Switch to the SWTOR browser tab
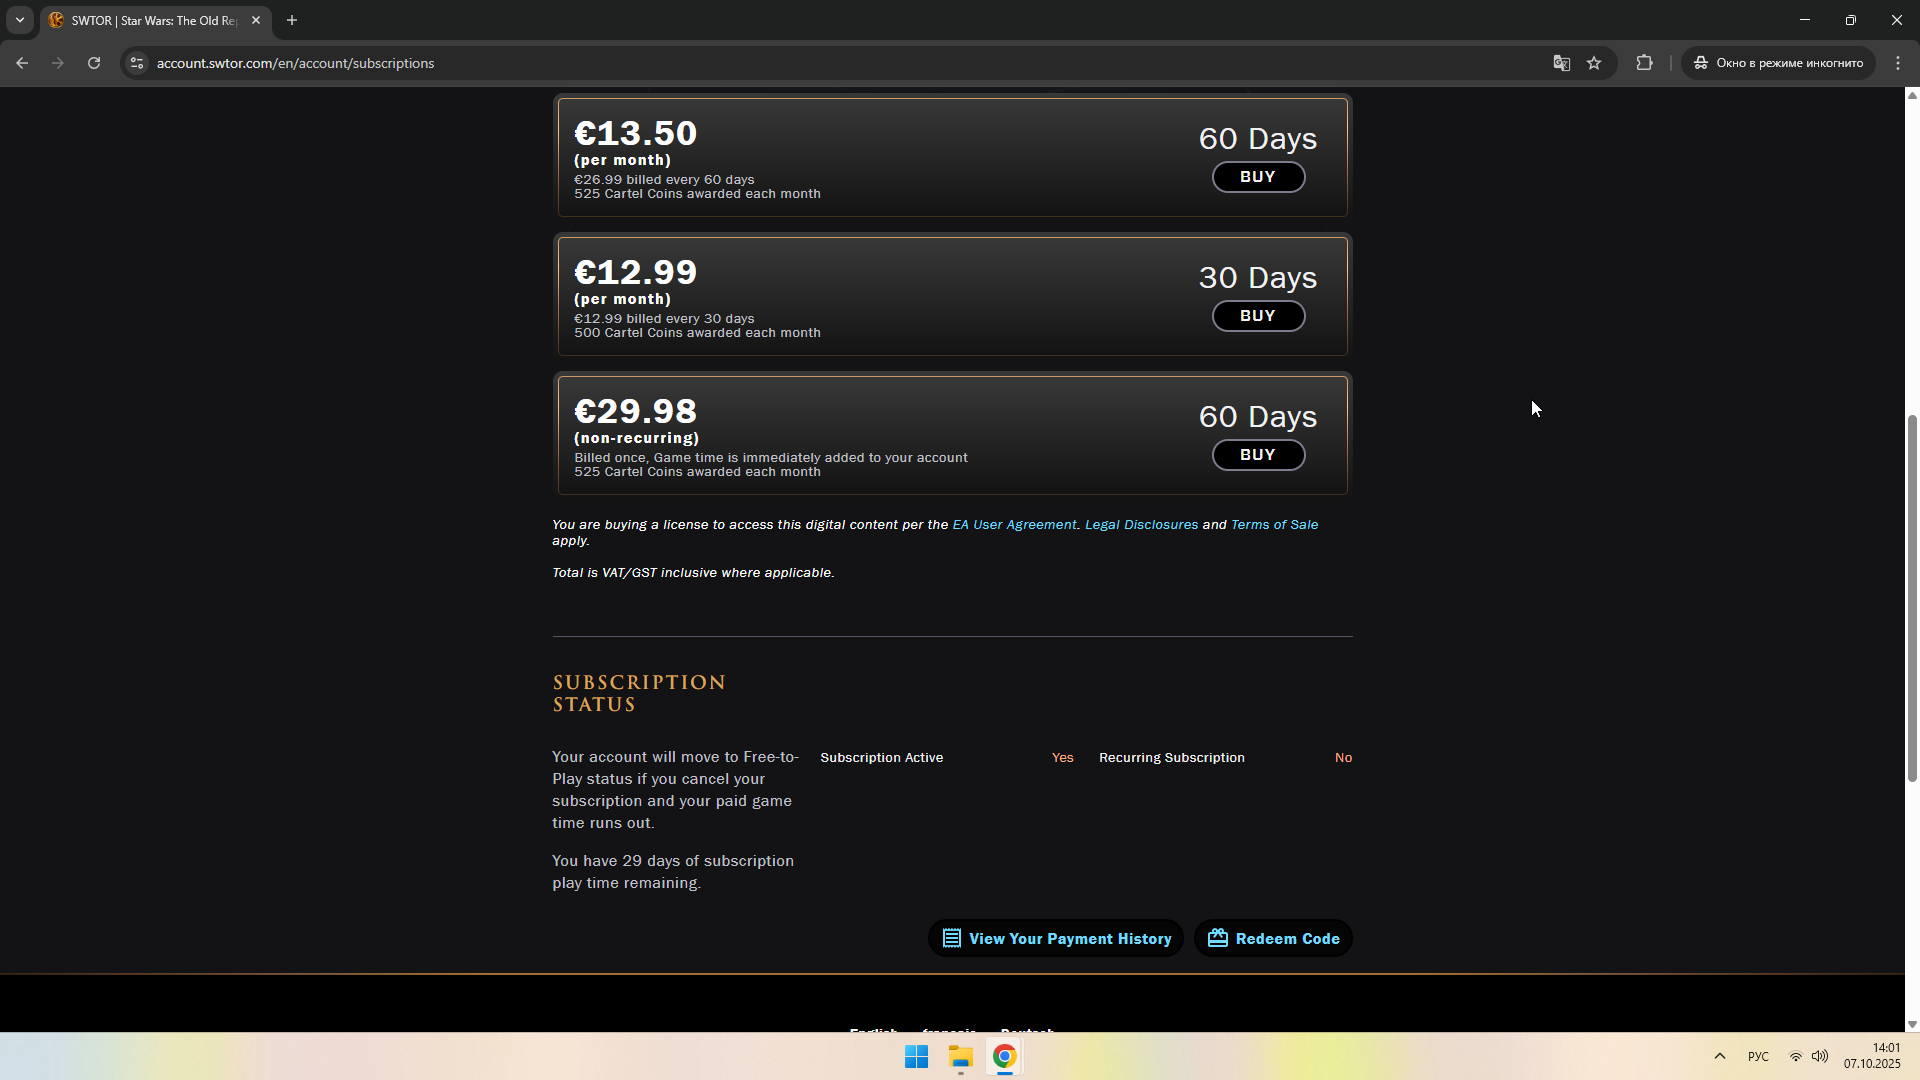 150,20
